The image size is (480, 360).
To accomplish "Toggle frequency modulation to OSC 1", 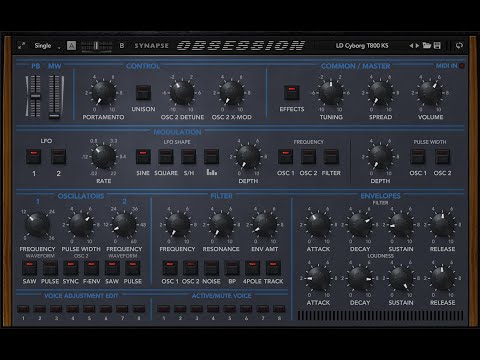I will click(x=285, y=156).
